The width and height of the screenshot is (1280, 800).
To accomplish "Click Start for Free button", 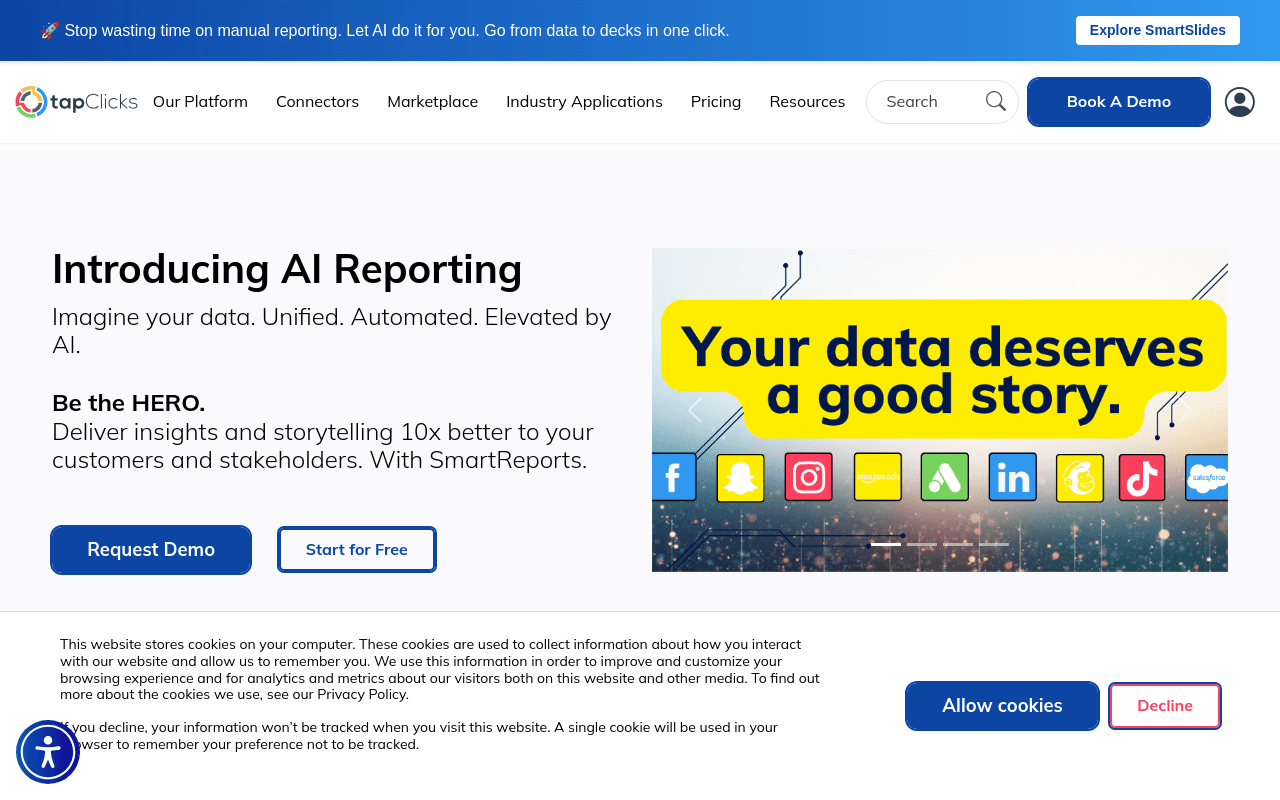I will (357, 550).
